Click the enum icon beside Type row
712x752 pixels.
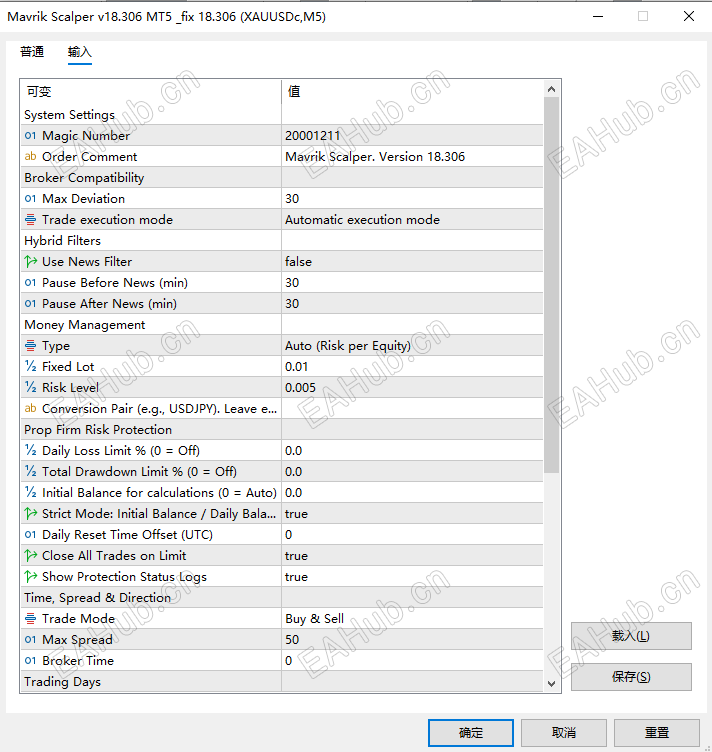coord(30,345)
